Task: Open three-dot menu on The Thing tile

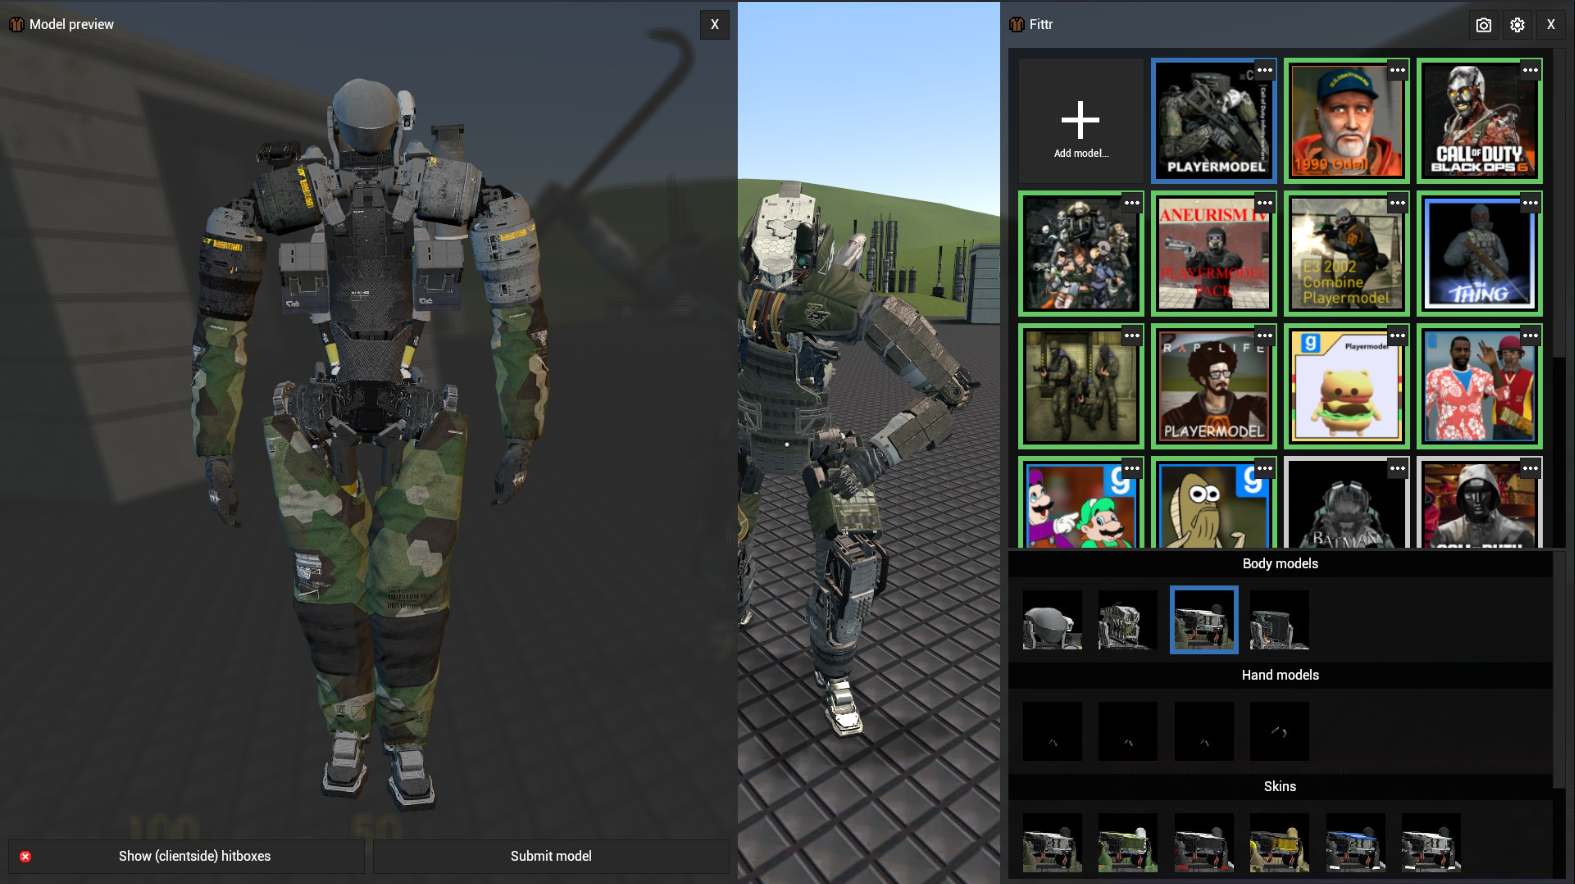Action: 1530,203
